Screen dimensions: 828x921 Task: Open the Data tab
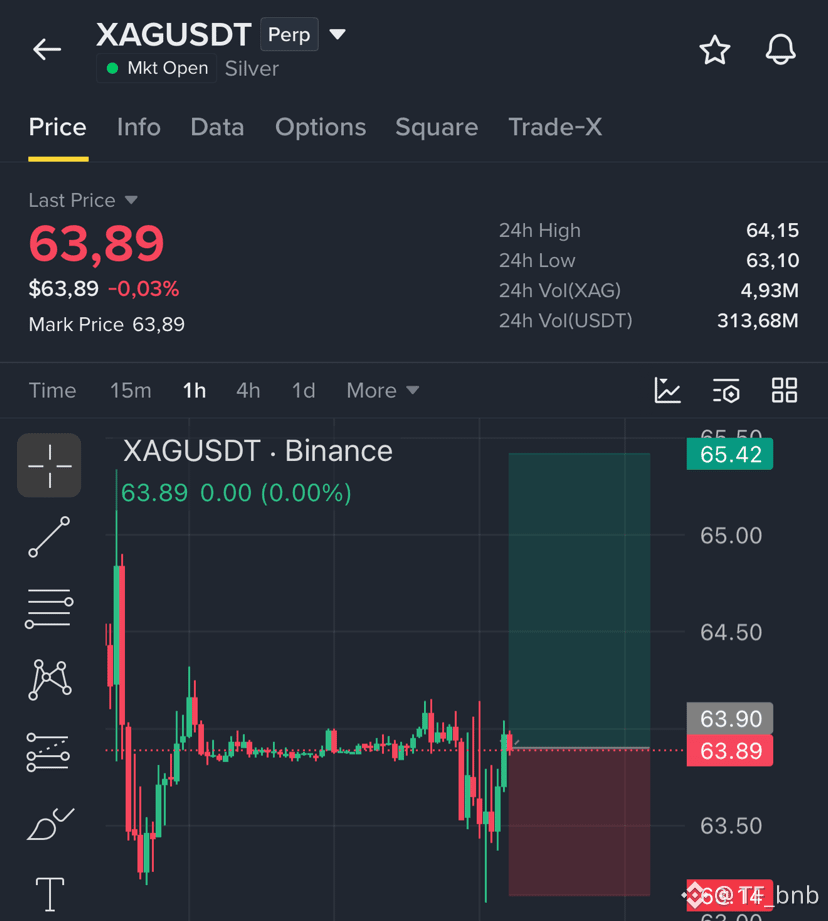(217, 127)
